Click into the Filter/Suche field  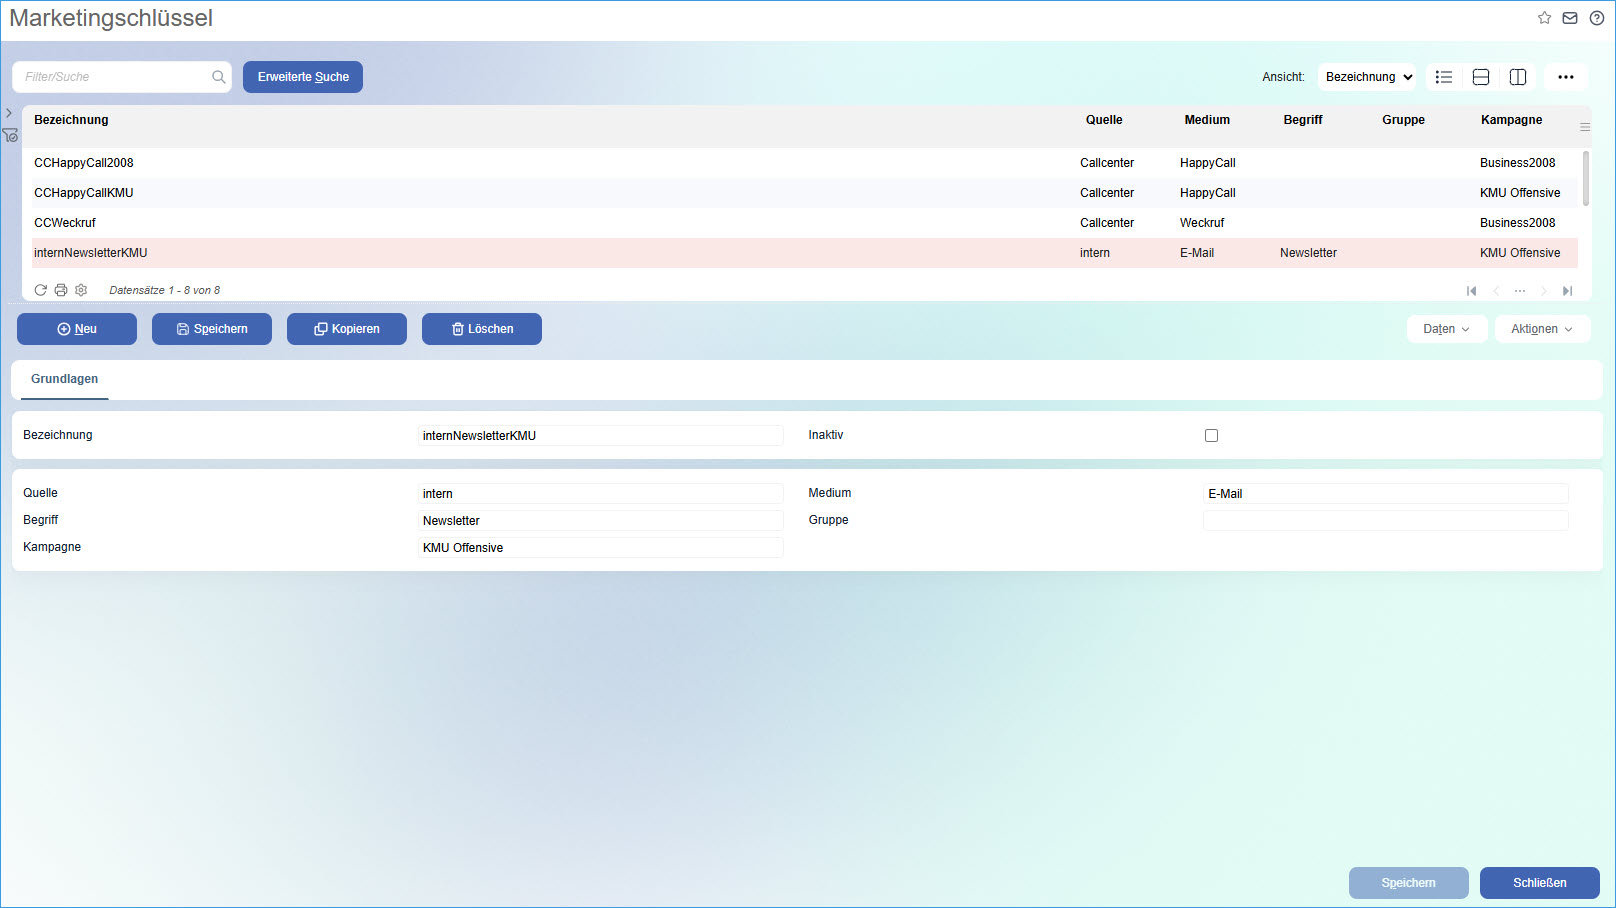point(115,77)
